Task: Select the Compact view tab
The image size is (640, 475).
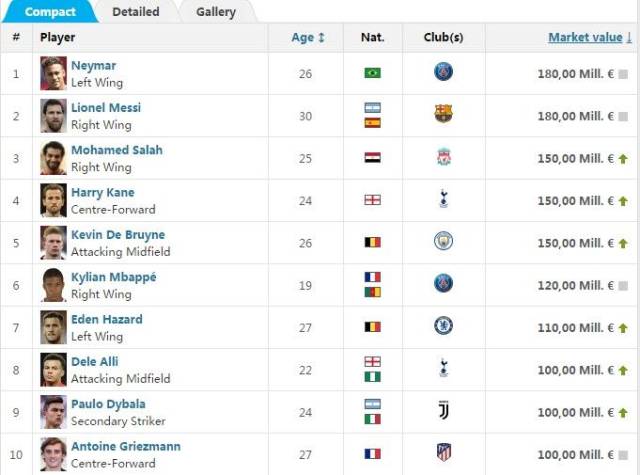Action: (50, 12)
